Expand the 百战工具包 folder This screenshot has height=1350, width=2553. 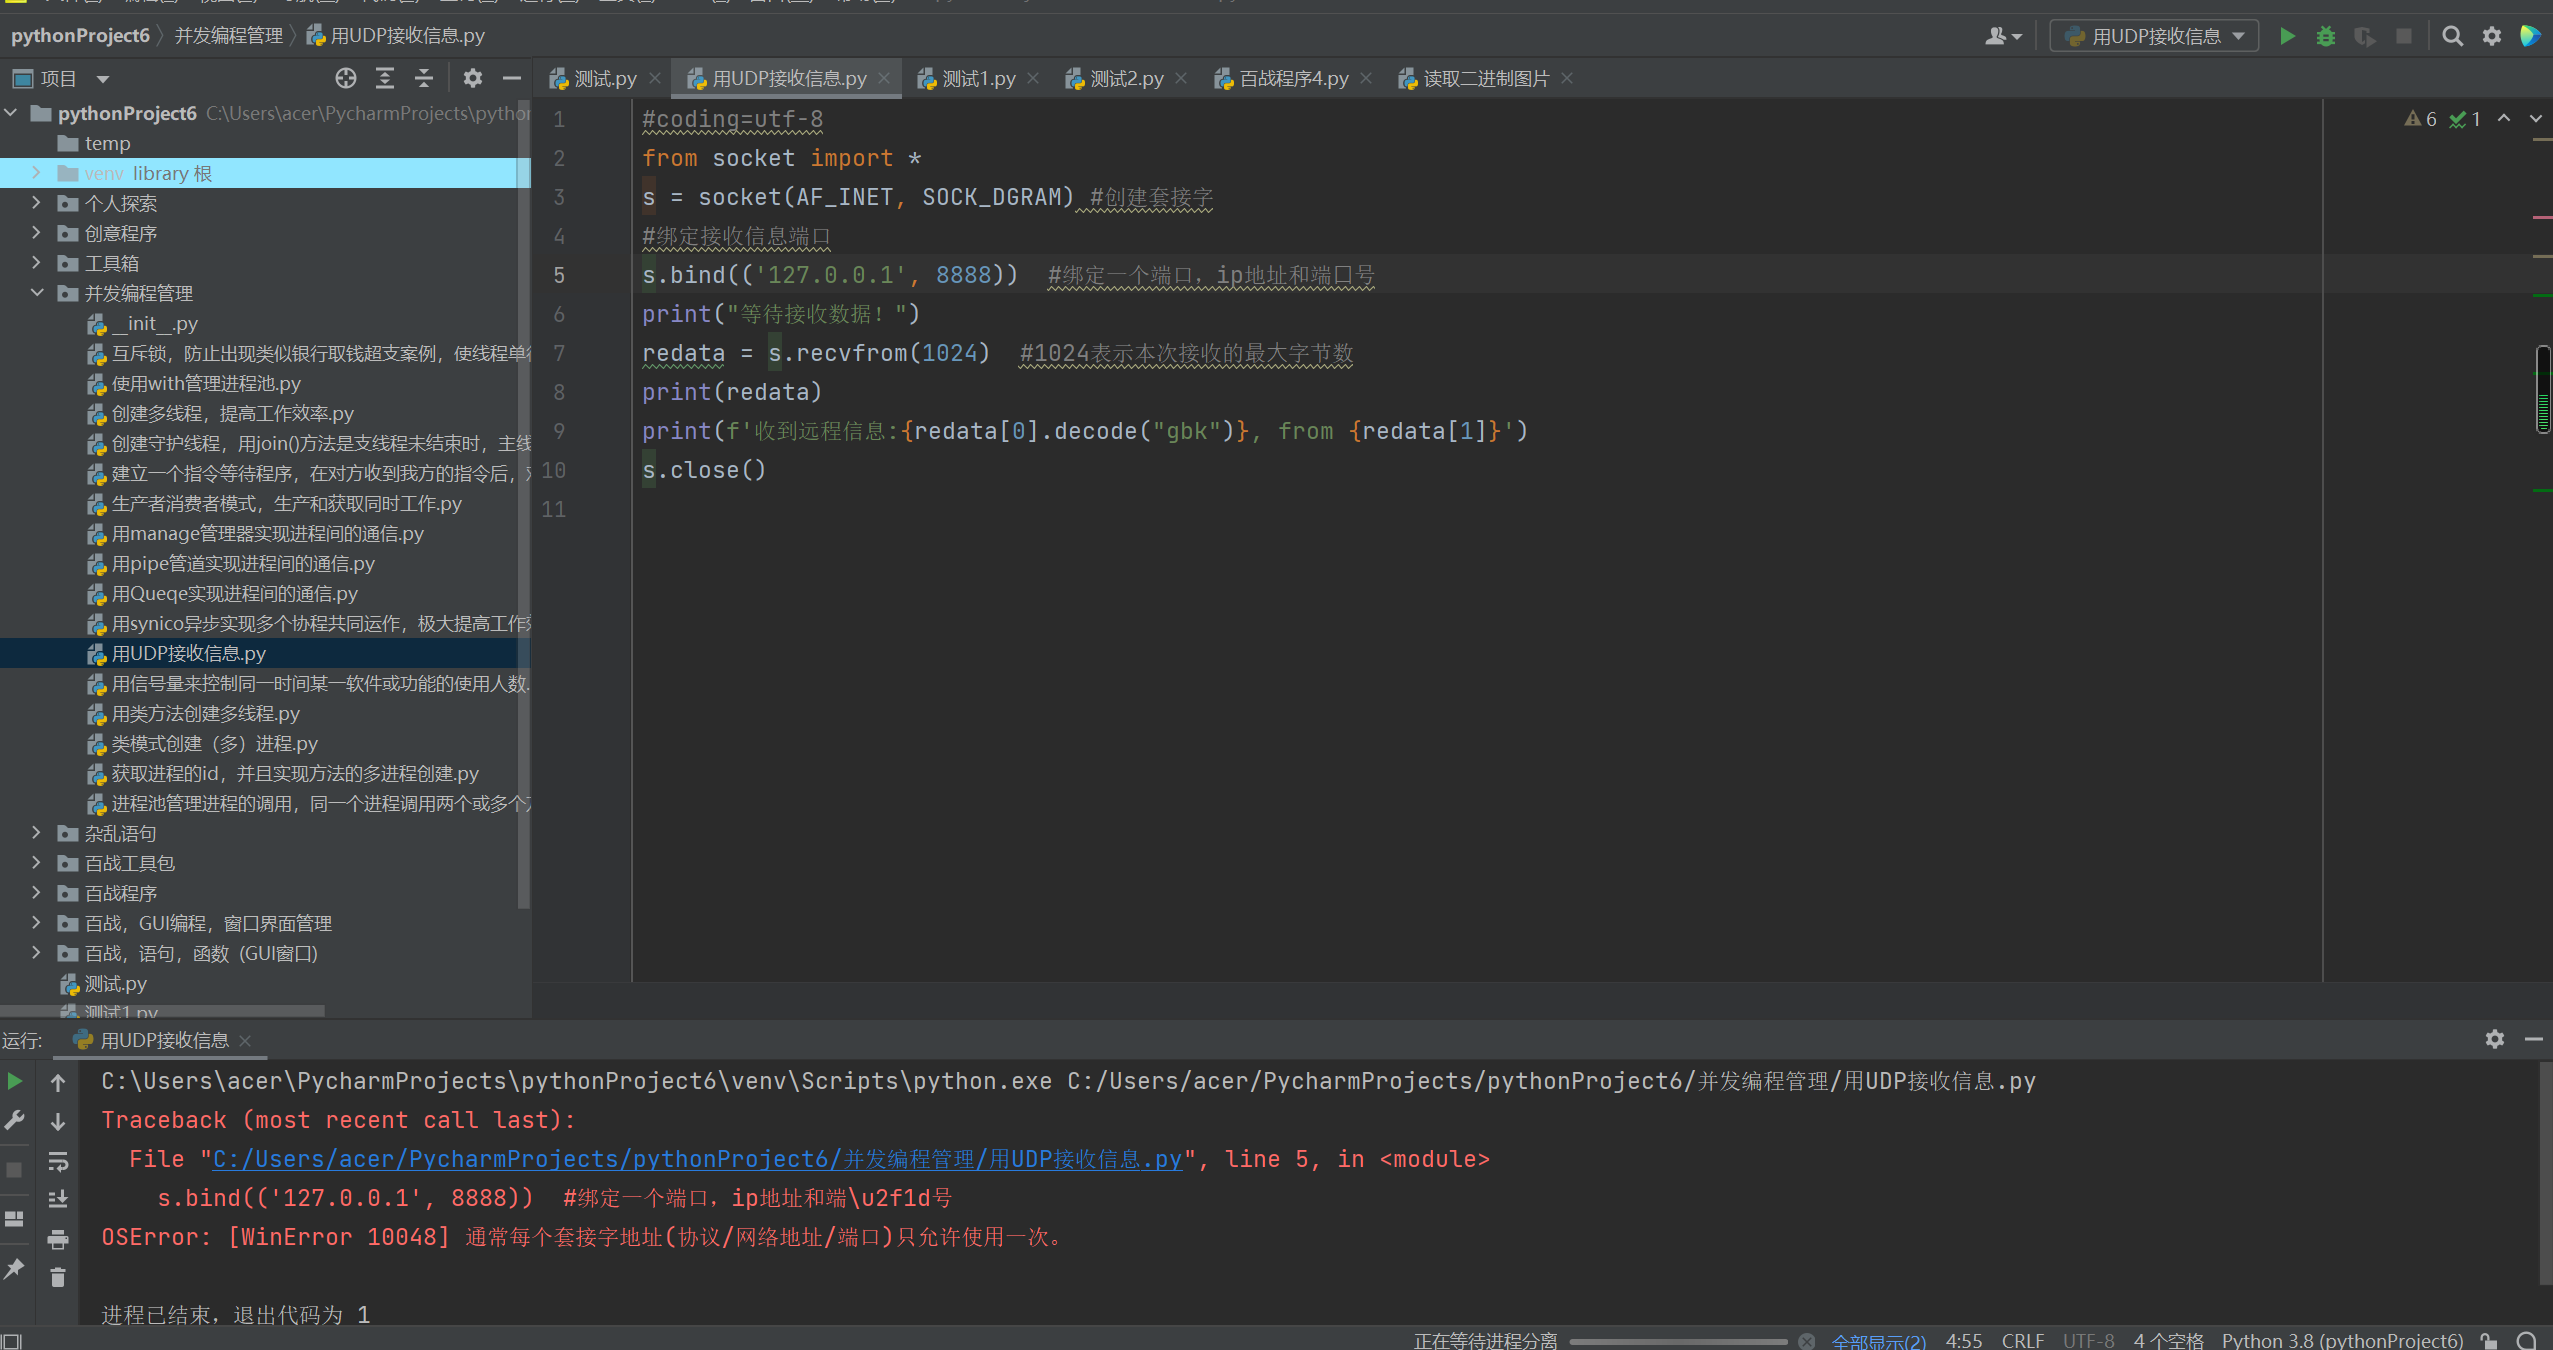[37, 863]
